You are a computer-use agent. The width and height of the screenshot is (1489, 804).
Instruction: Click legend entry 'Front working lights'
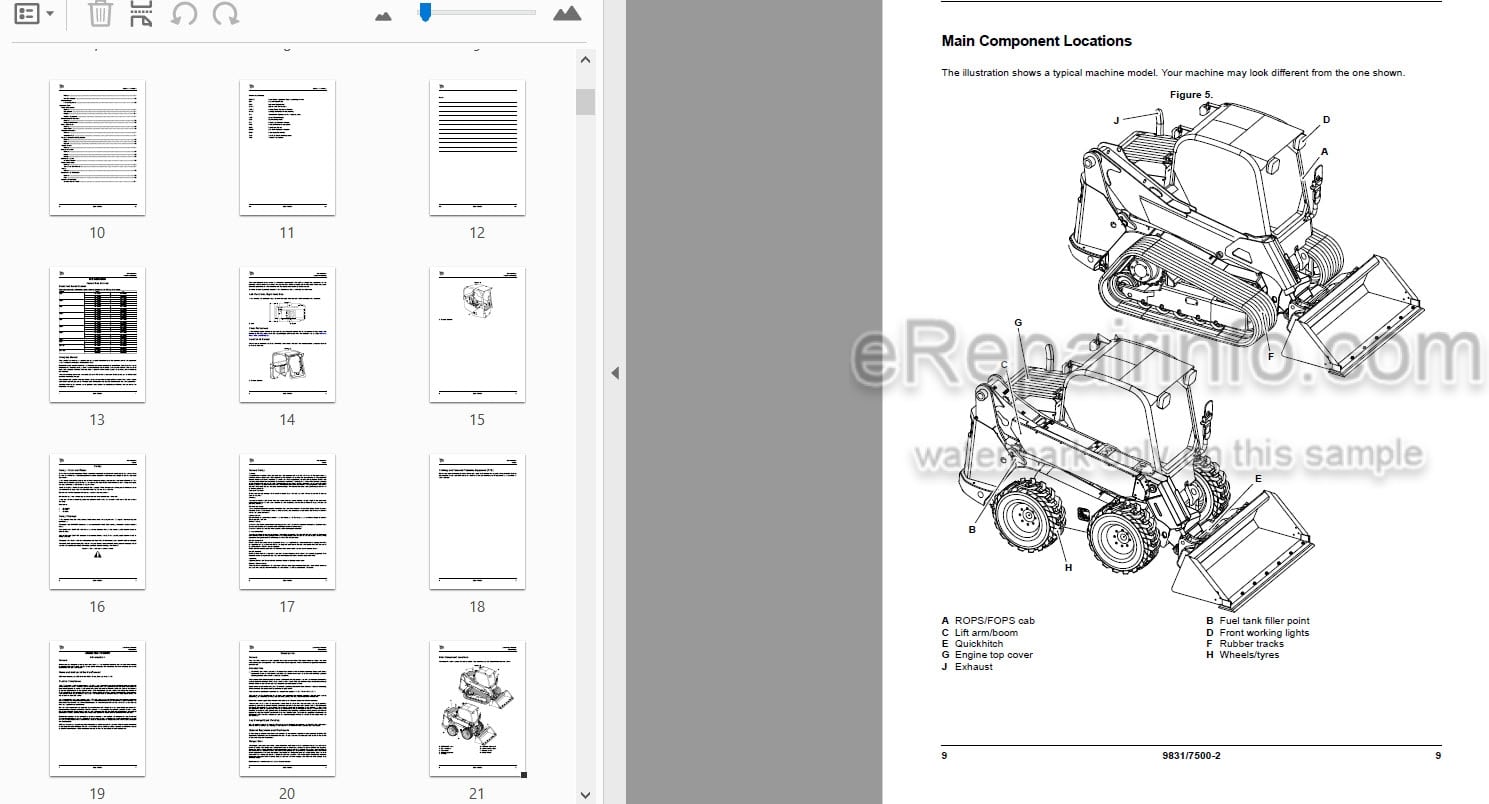pyautogui.click(x=1264, y=633)
